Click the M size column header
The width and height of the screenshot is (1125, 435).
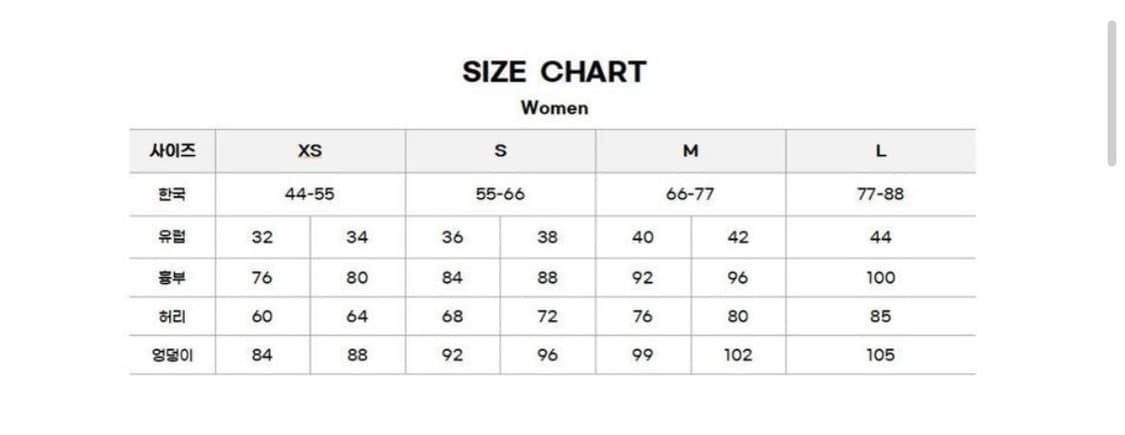pyautogui.click(x=690, y=151)
